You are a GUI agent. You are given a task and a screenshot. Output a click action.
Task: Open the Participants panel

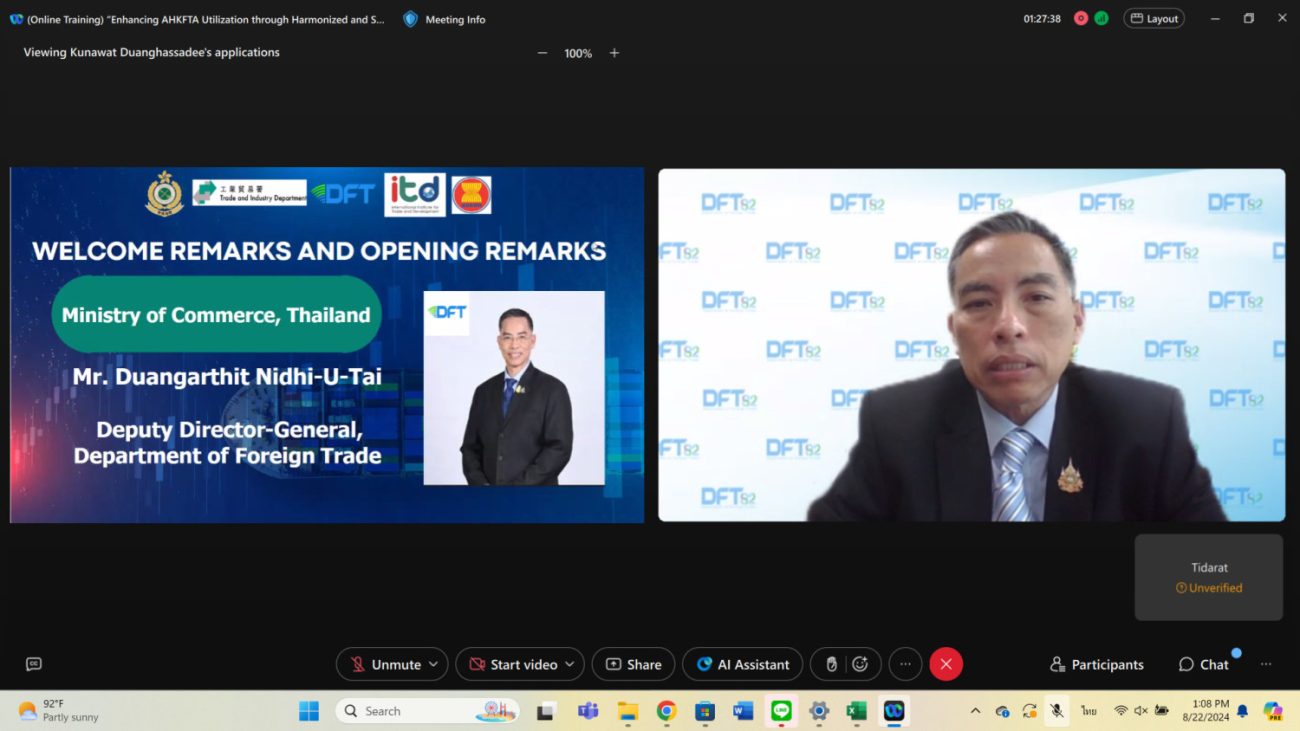pyautogui.click(x=1096, y=664)
